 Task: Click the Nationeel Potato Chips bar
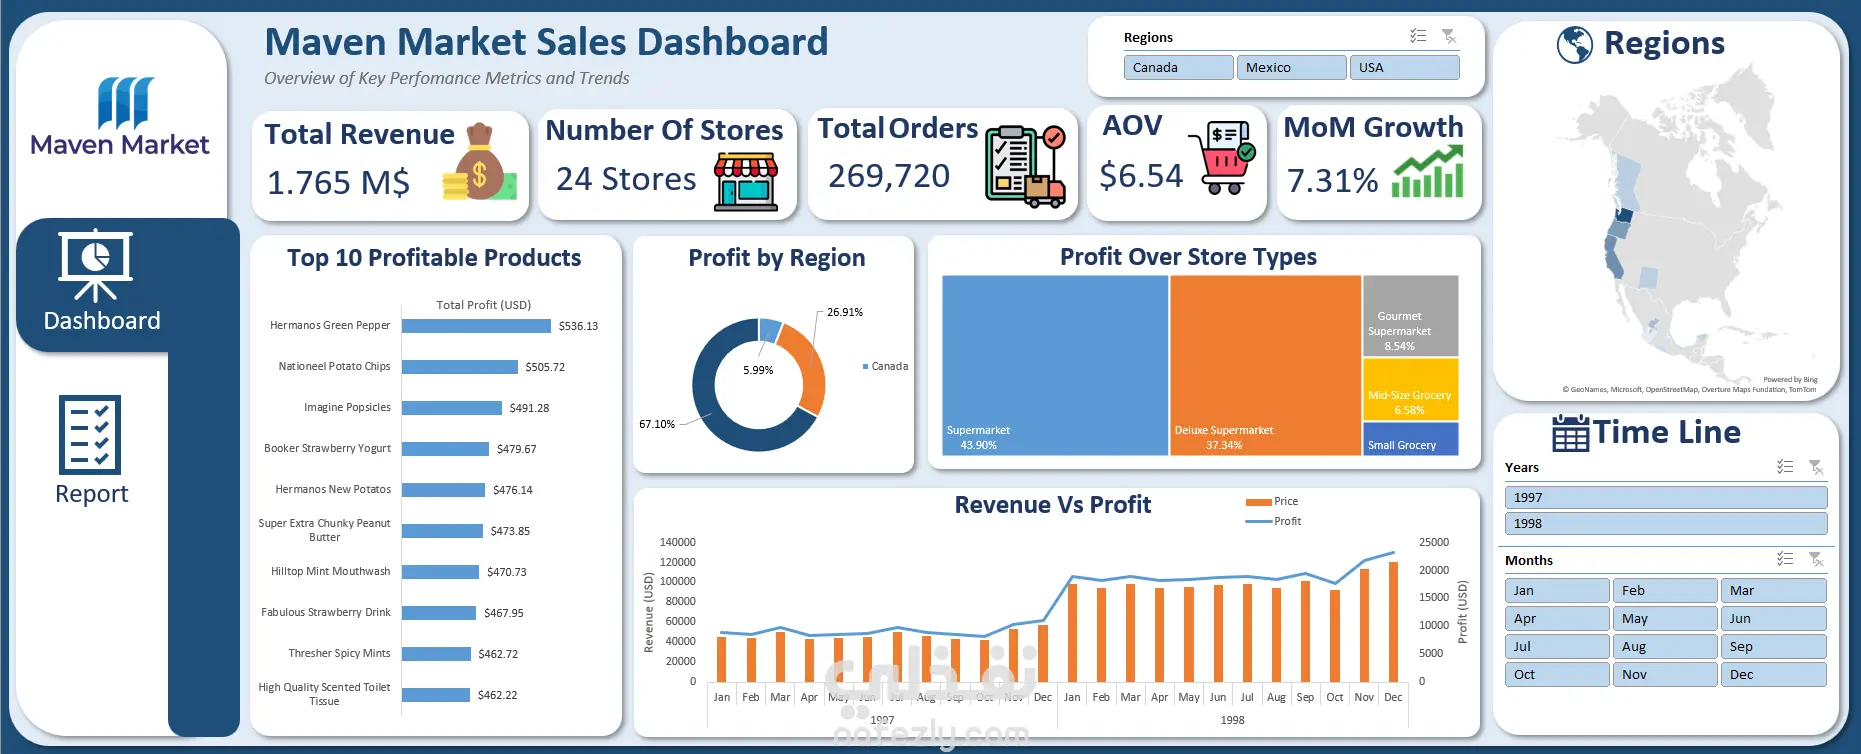[x=460, y=367]
